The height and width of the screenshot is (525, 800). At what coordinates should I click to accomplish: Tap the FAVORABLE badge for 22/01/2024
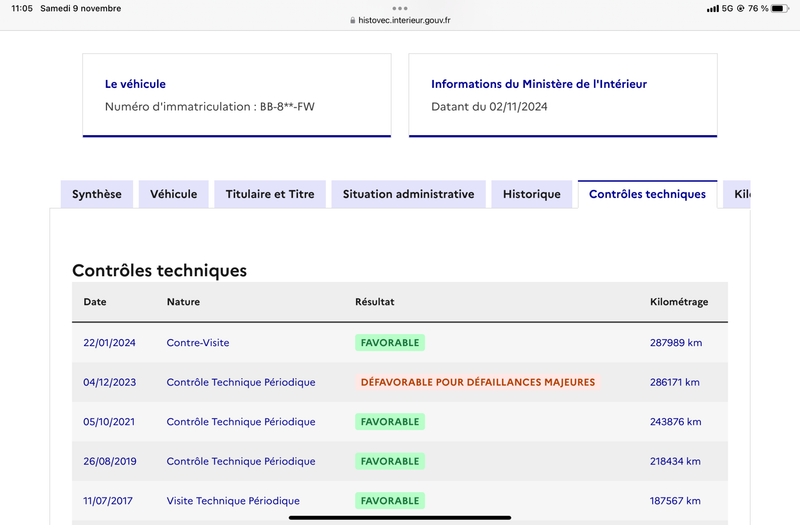(390, 343)
